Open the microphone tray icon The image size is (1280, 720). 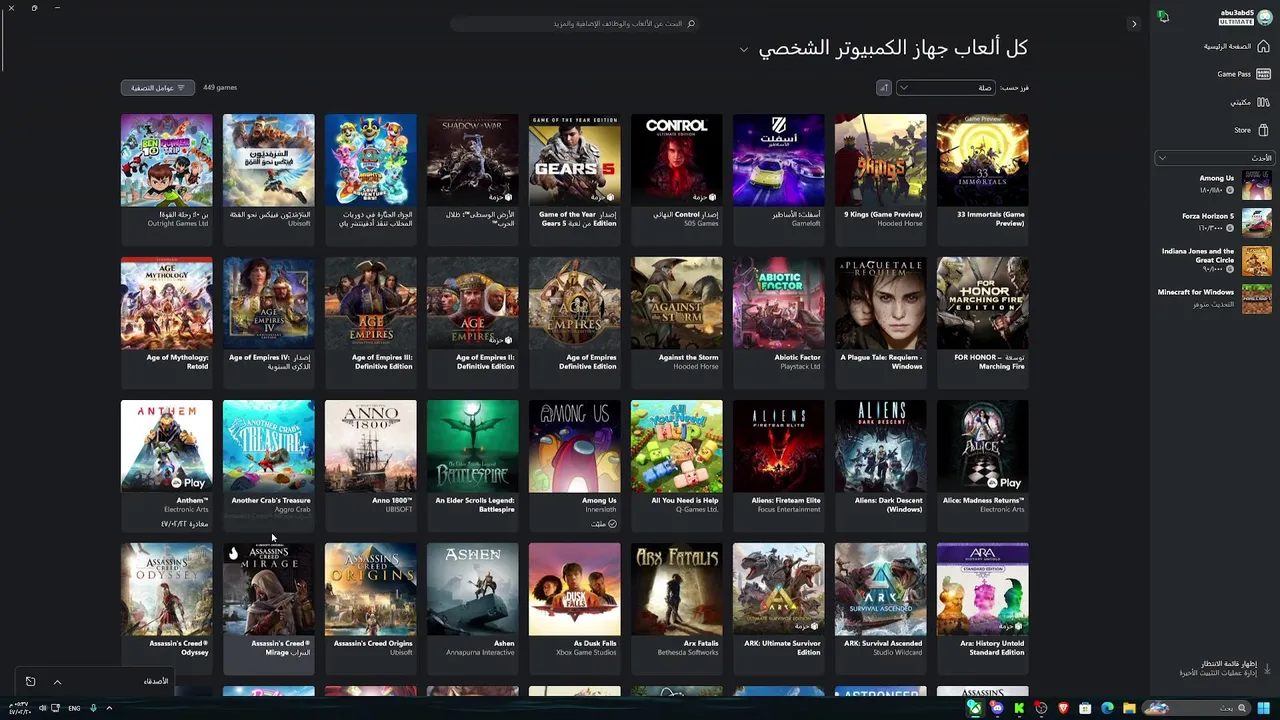(x=93, y=708)
